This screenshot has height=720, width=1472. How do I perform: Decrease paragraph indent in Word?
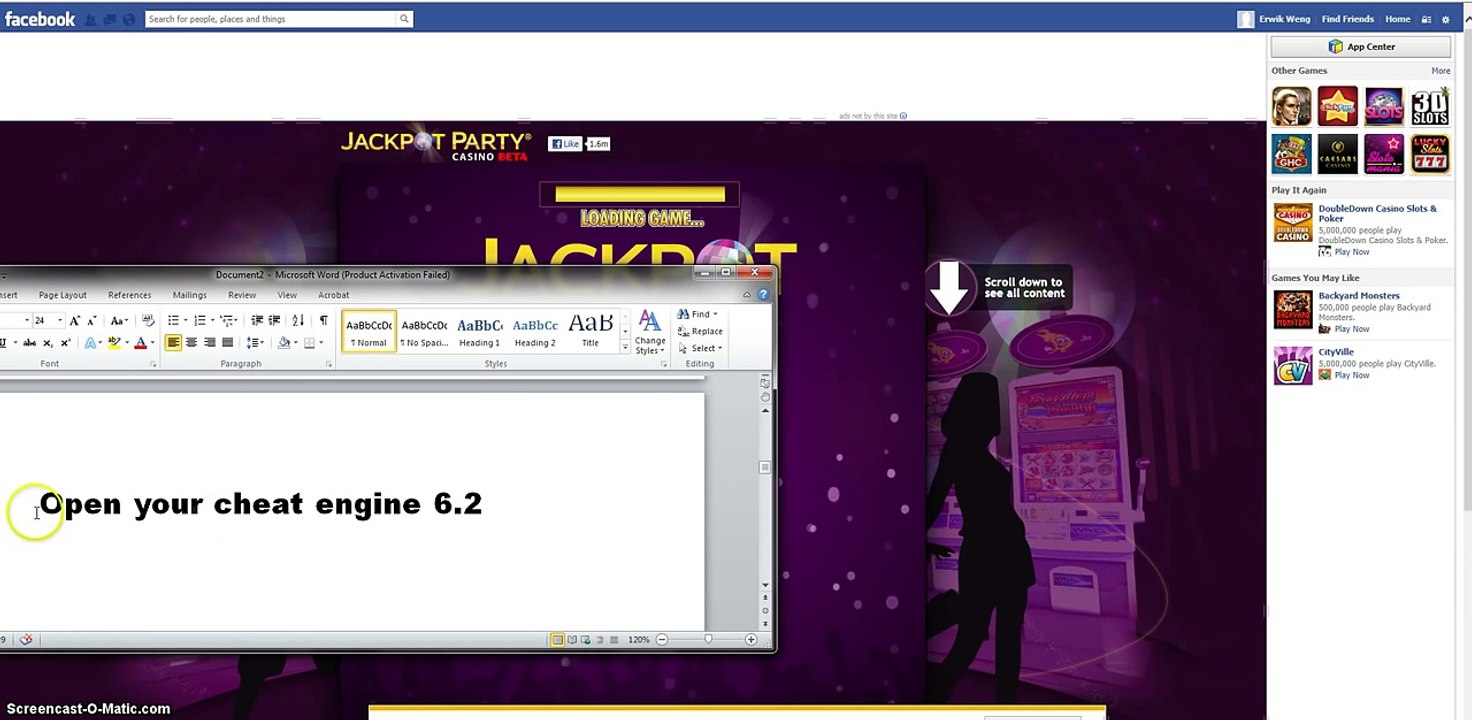pos(257,320)
